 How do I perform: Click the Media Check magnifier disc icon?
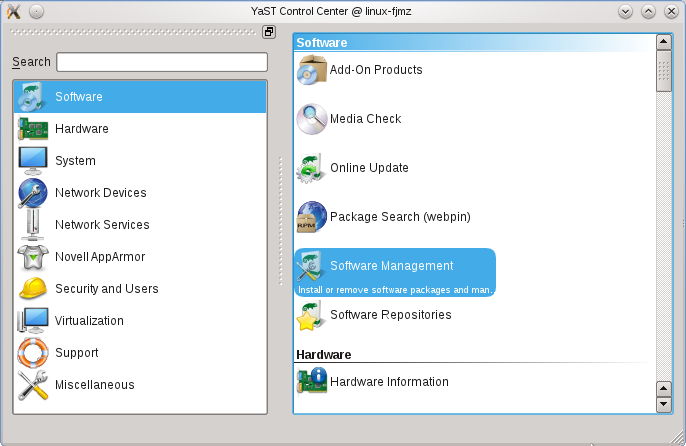pos(312,119)
